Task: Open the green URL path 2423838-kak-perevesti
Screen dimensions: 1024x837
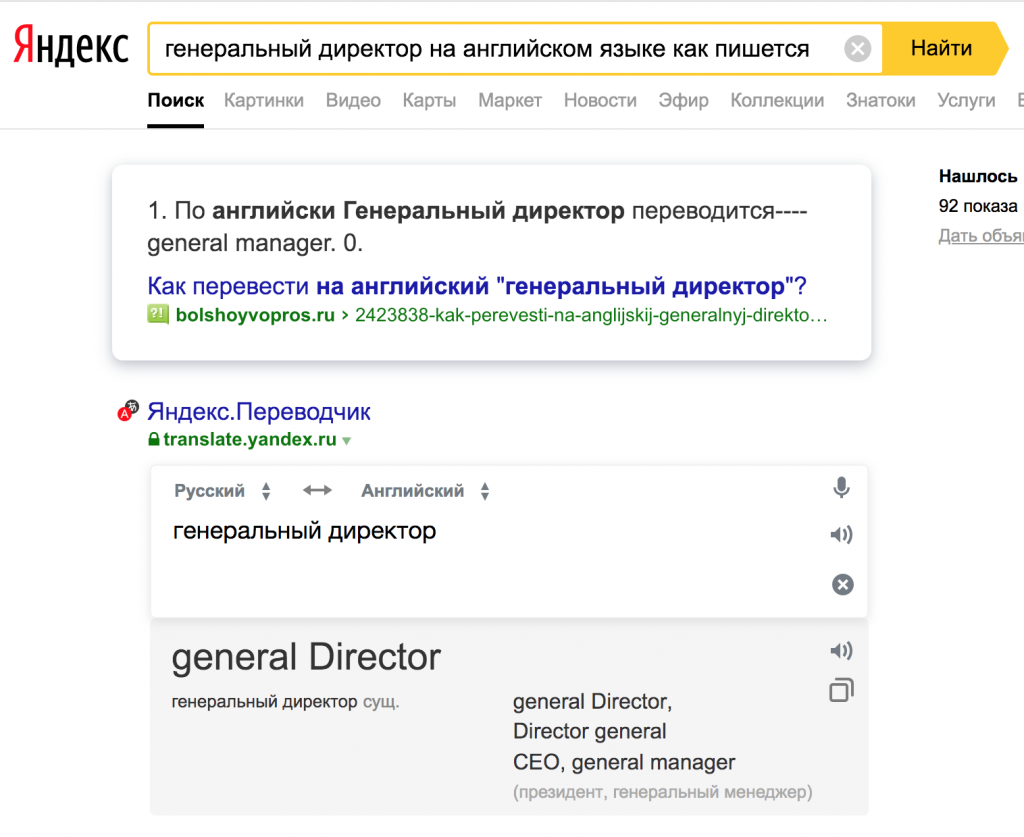Action: click(x=591, y=315)
